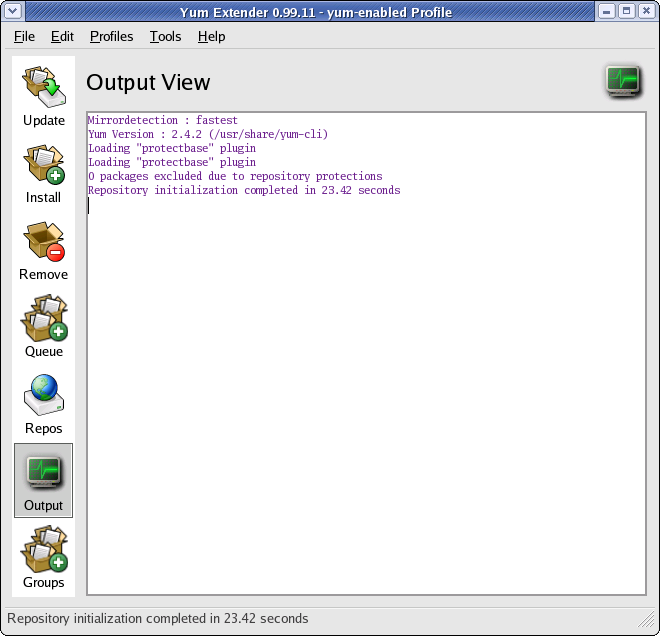This screenshot has width=660, height=636.
Task: Maximize the Yum Extender window
Action: click(626, 12)
